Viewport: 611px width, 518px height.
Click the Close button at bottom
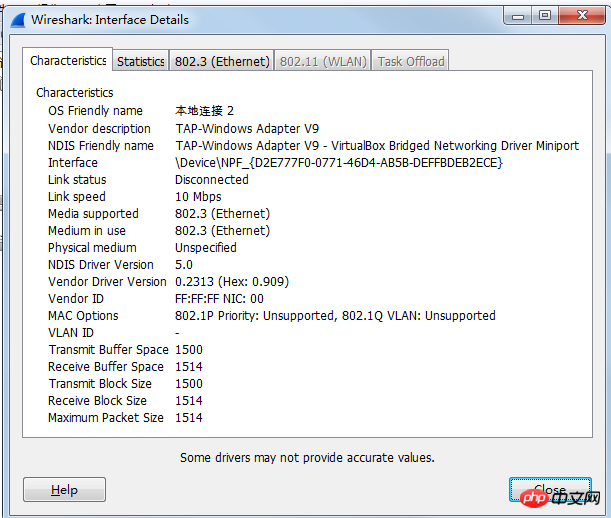tap(550, 490)
